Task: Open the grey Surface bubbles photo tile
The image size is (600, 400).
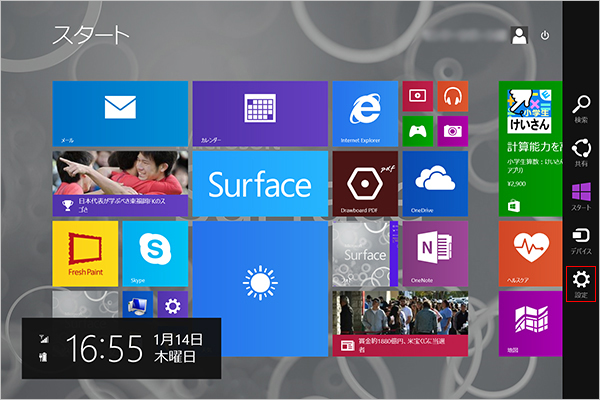Action: pyautogui.click(x=365, y=253)
